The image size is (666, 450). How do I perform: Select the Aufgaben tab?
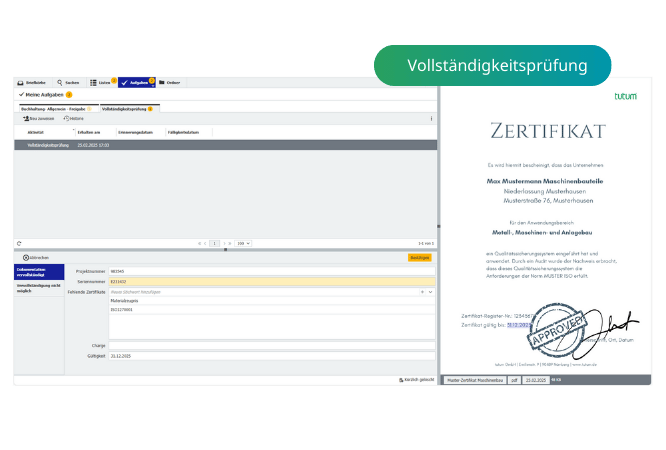137,82
